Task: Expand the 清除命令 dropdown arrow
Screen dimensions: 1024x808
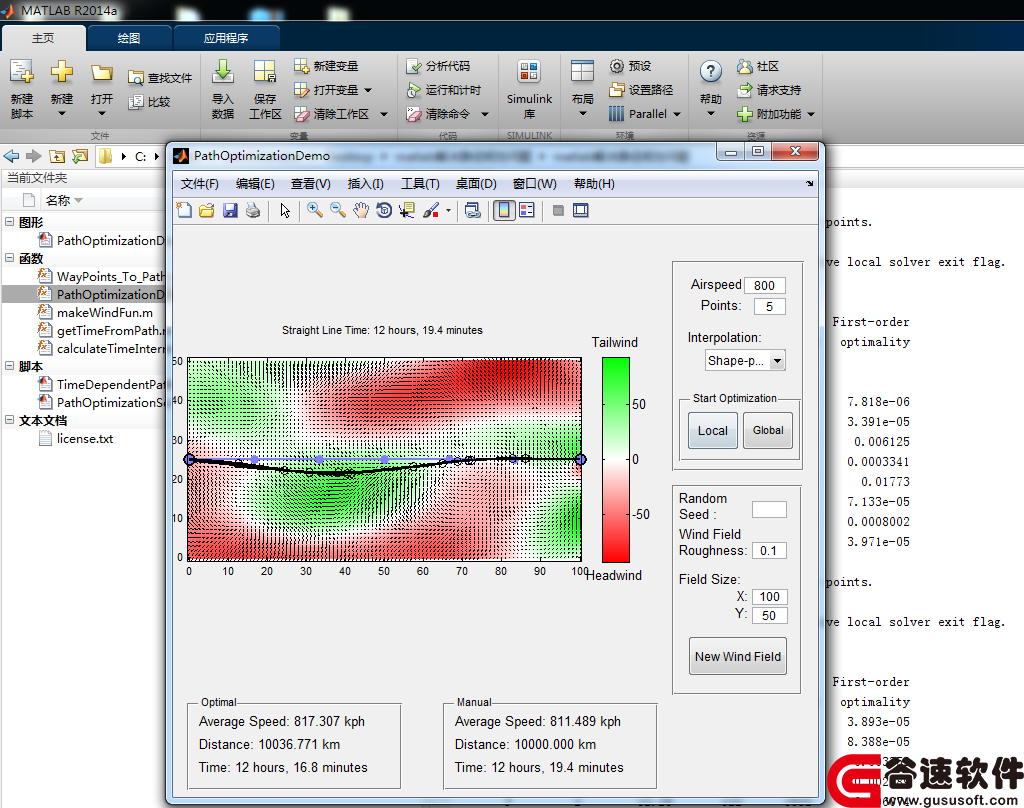Action: [485, 114]
